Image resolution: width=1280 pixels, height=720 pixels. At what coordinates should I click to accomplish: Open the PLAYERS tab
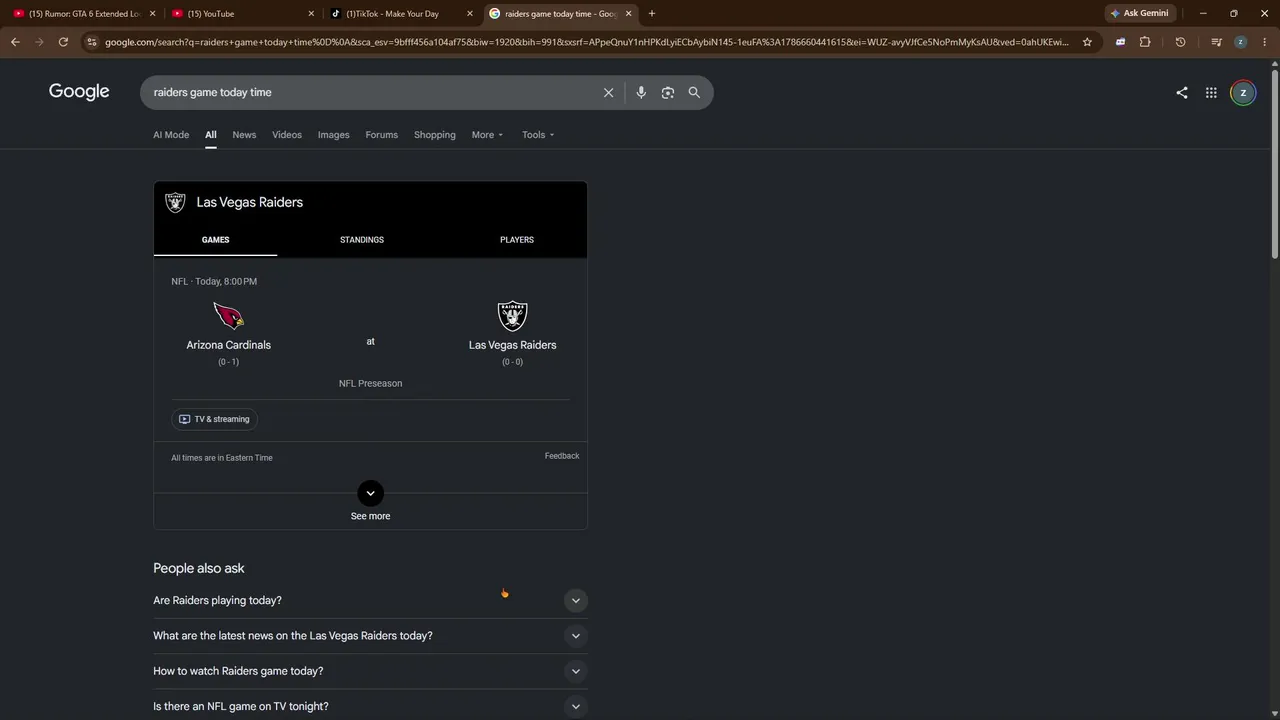(x=517, y=240)
